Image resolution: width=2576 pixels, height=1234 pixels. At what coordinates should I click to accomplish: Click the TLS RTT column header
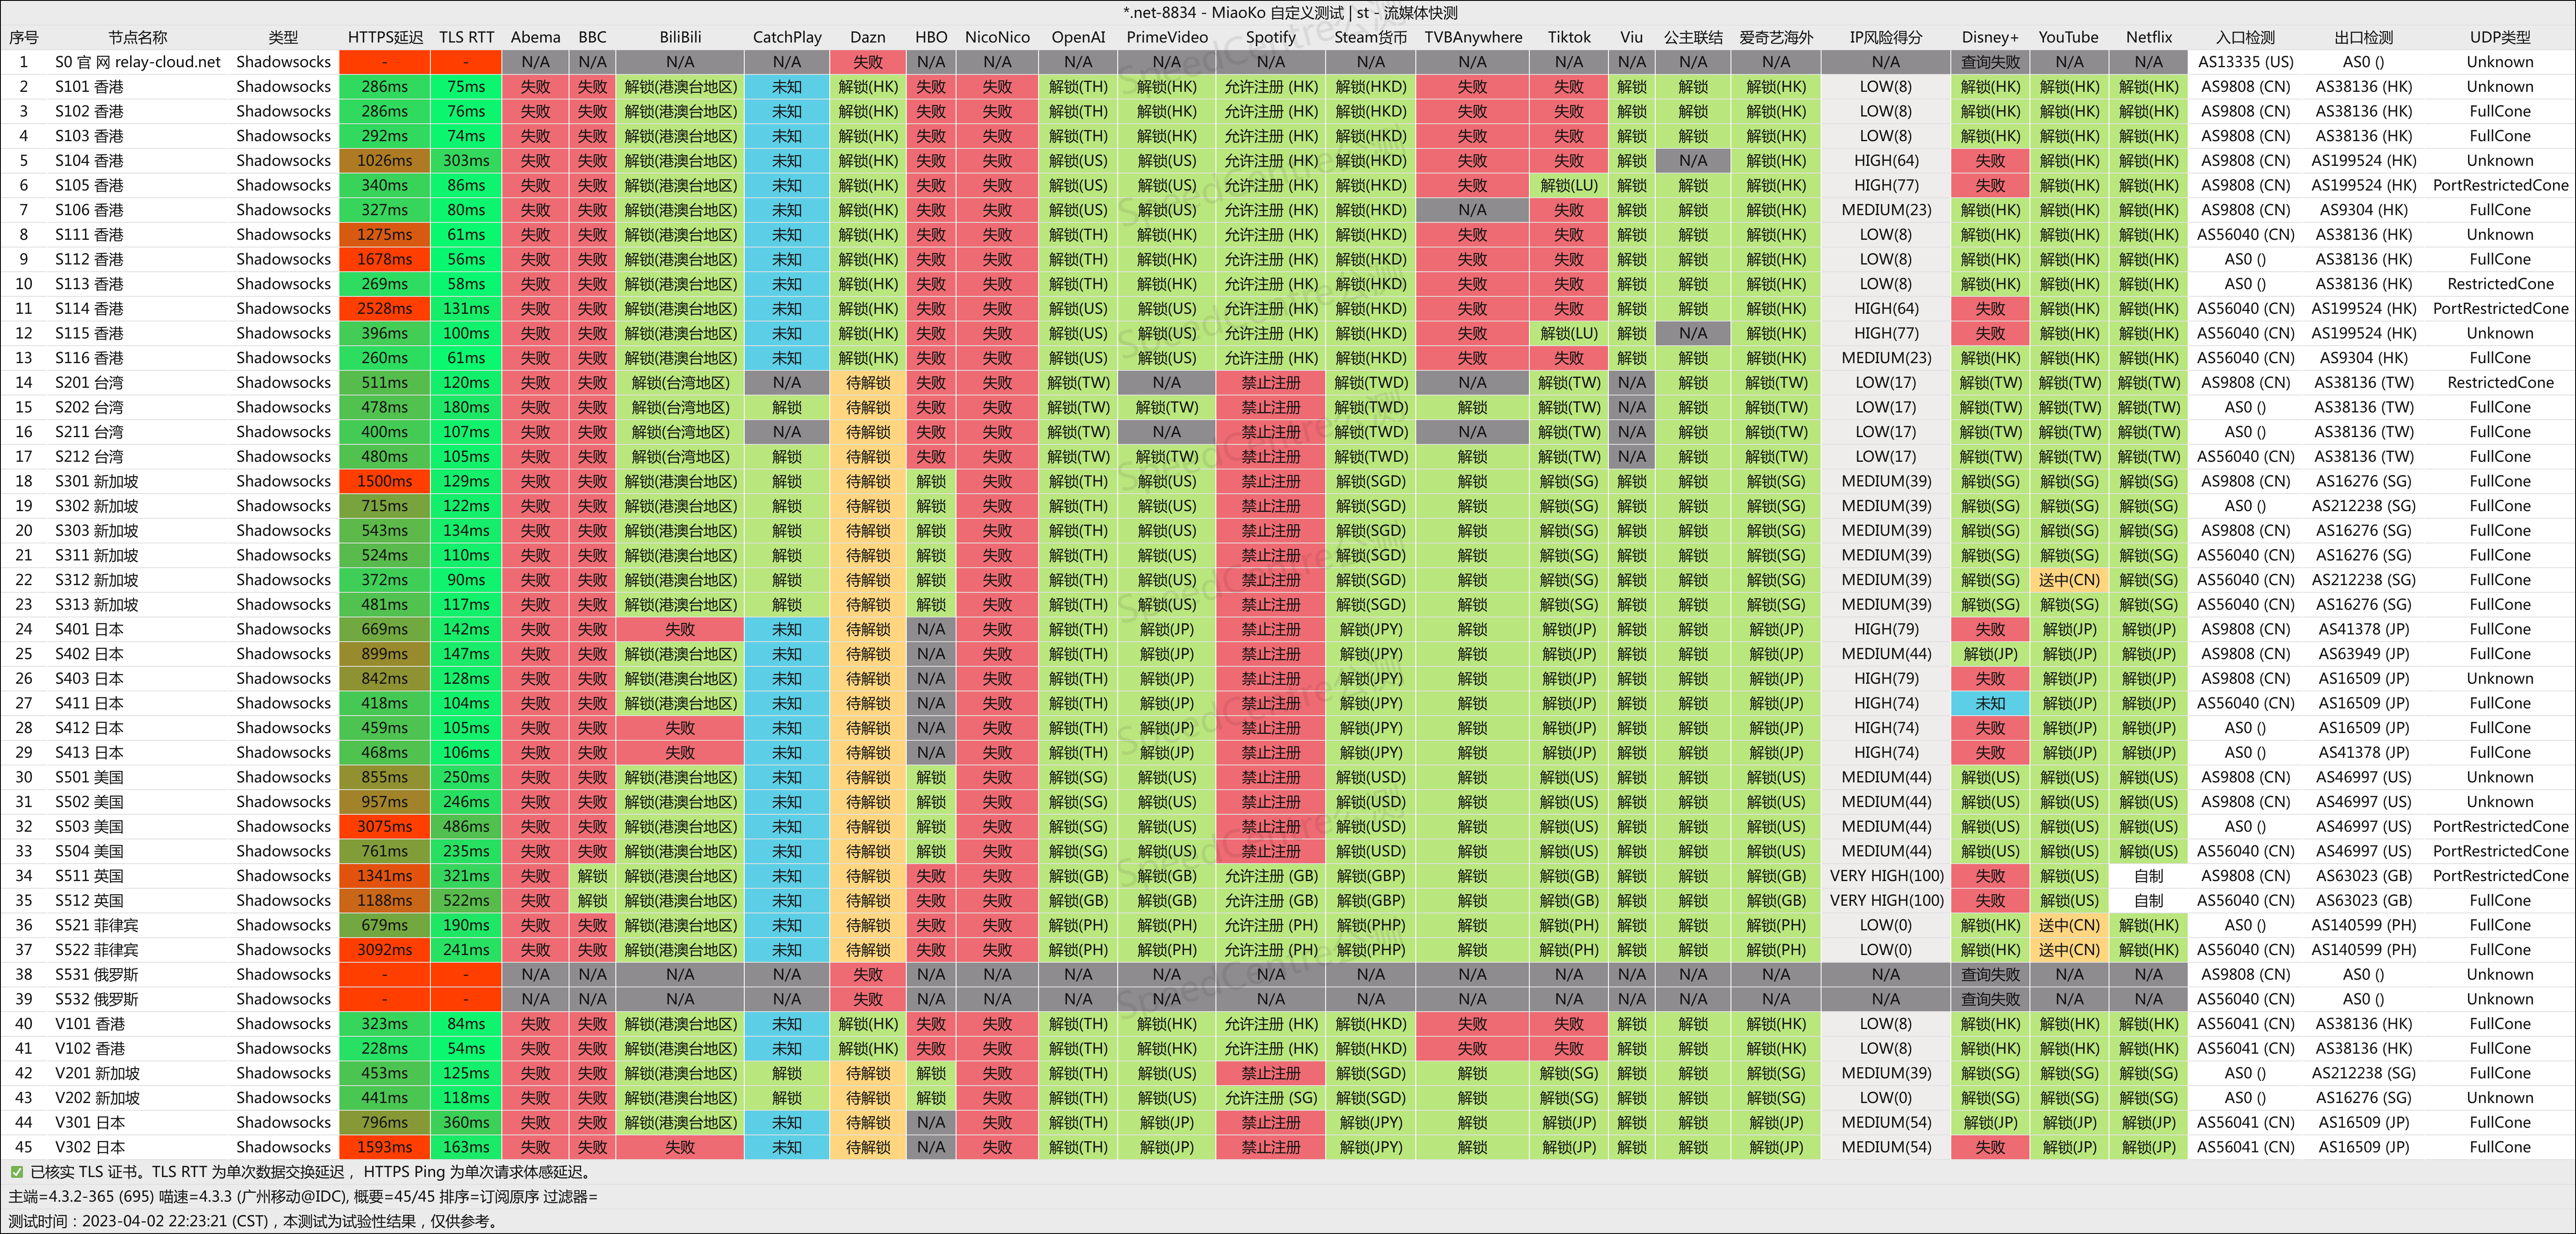[x=466, y=37]
